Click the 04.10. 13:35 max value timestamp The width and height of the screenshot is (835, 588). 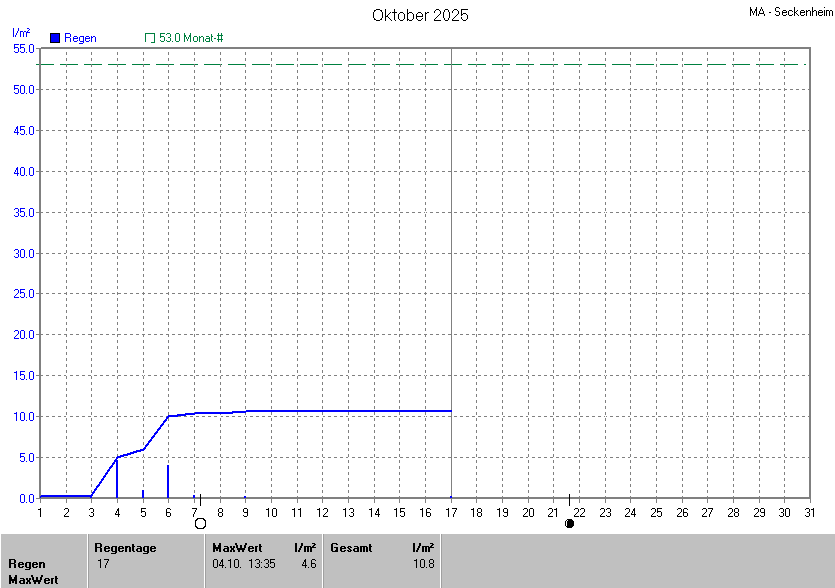pyautogui.click(x=244, y=564)
